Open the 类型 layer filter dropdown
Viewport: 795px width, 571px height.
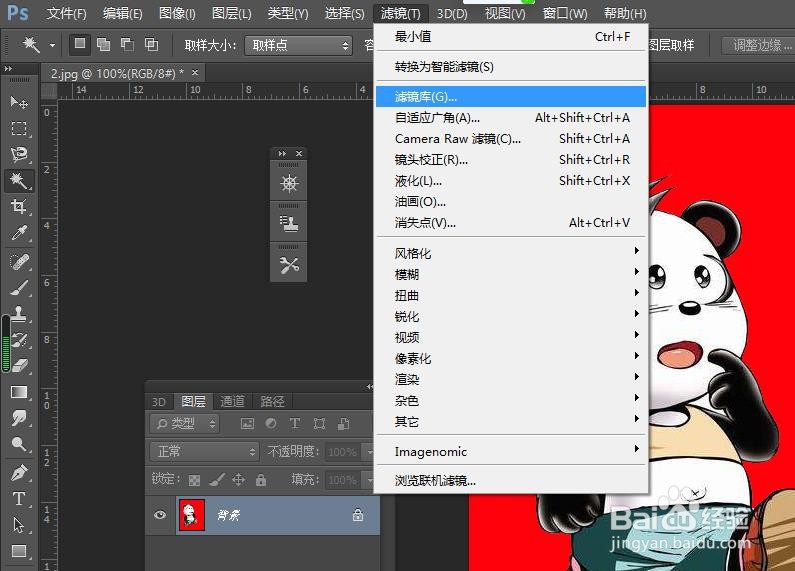(x=185, y=423)
